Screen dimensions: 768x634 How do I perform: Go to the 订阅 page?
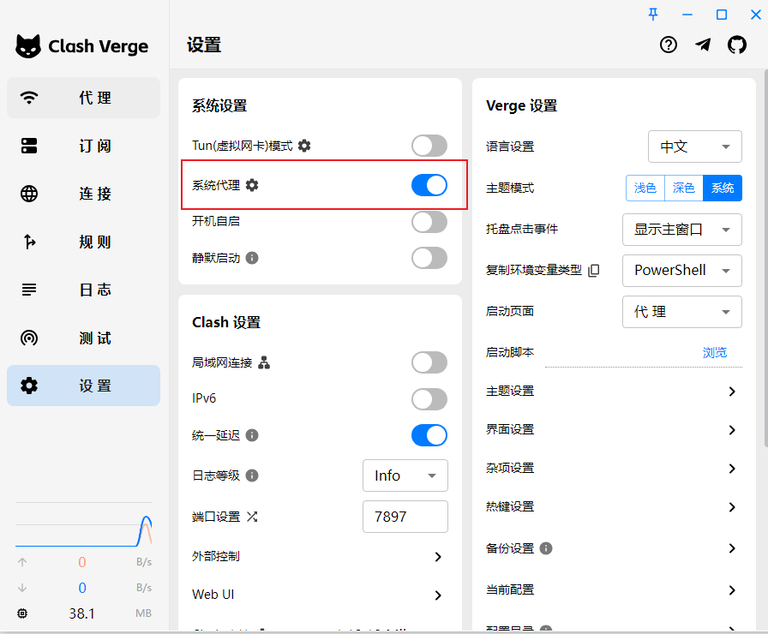pos(83,146)
